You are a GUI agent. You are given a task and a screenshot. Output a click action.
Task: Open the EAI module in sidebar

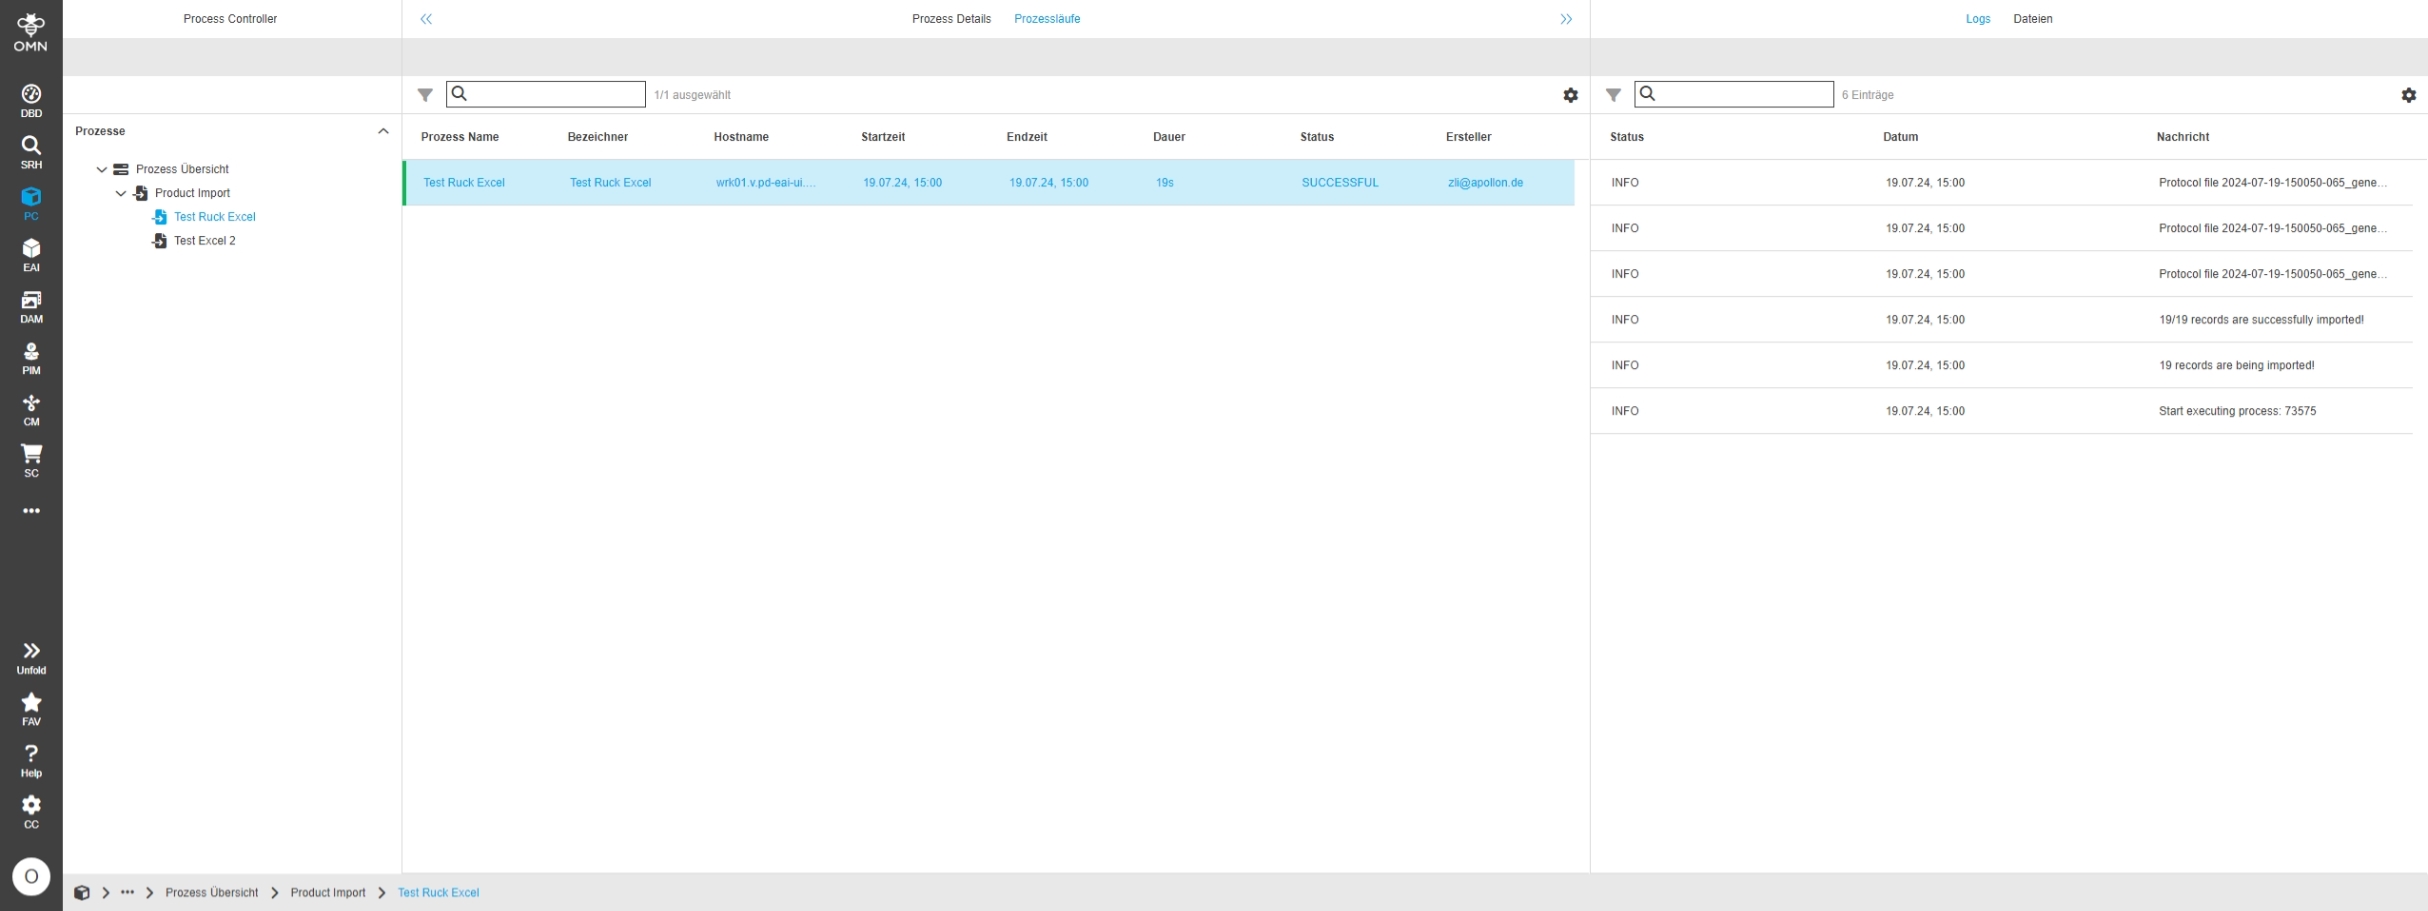coord(31,255)
